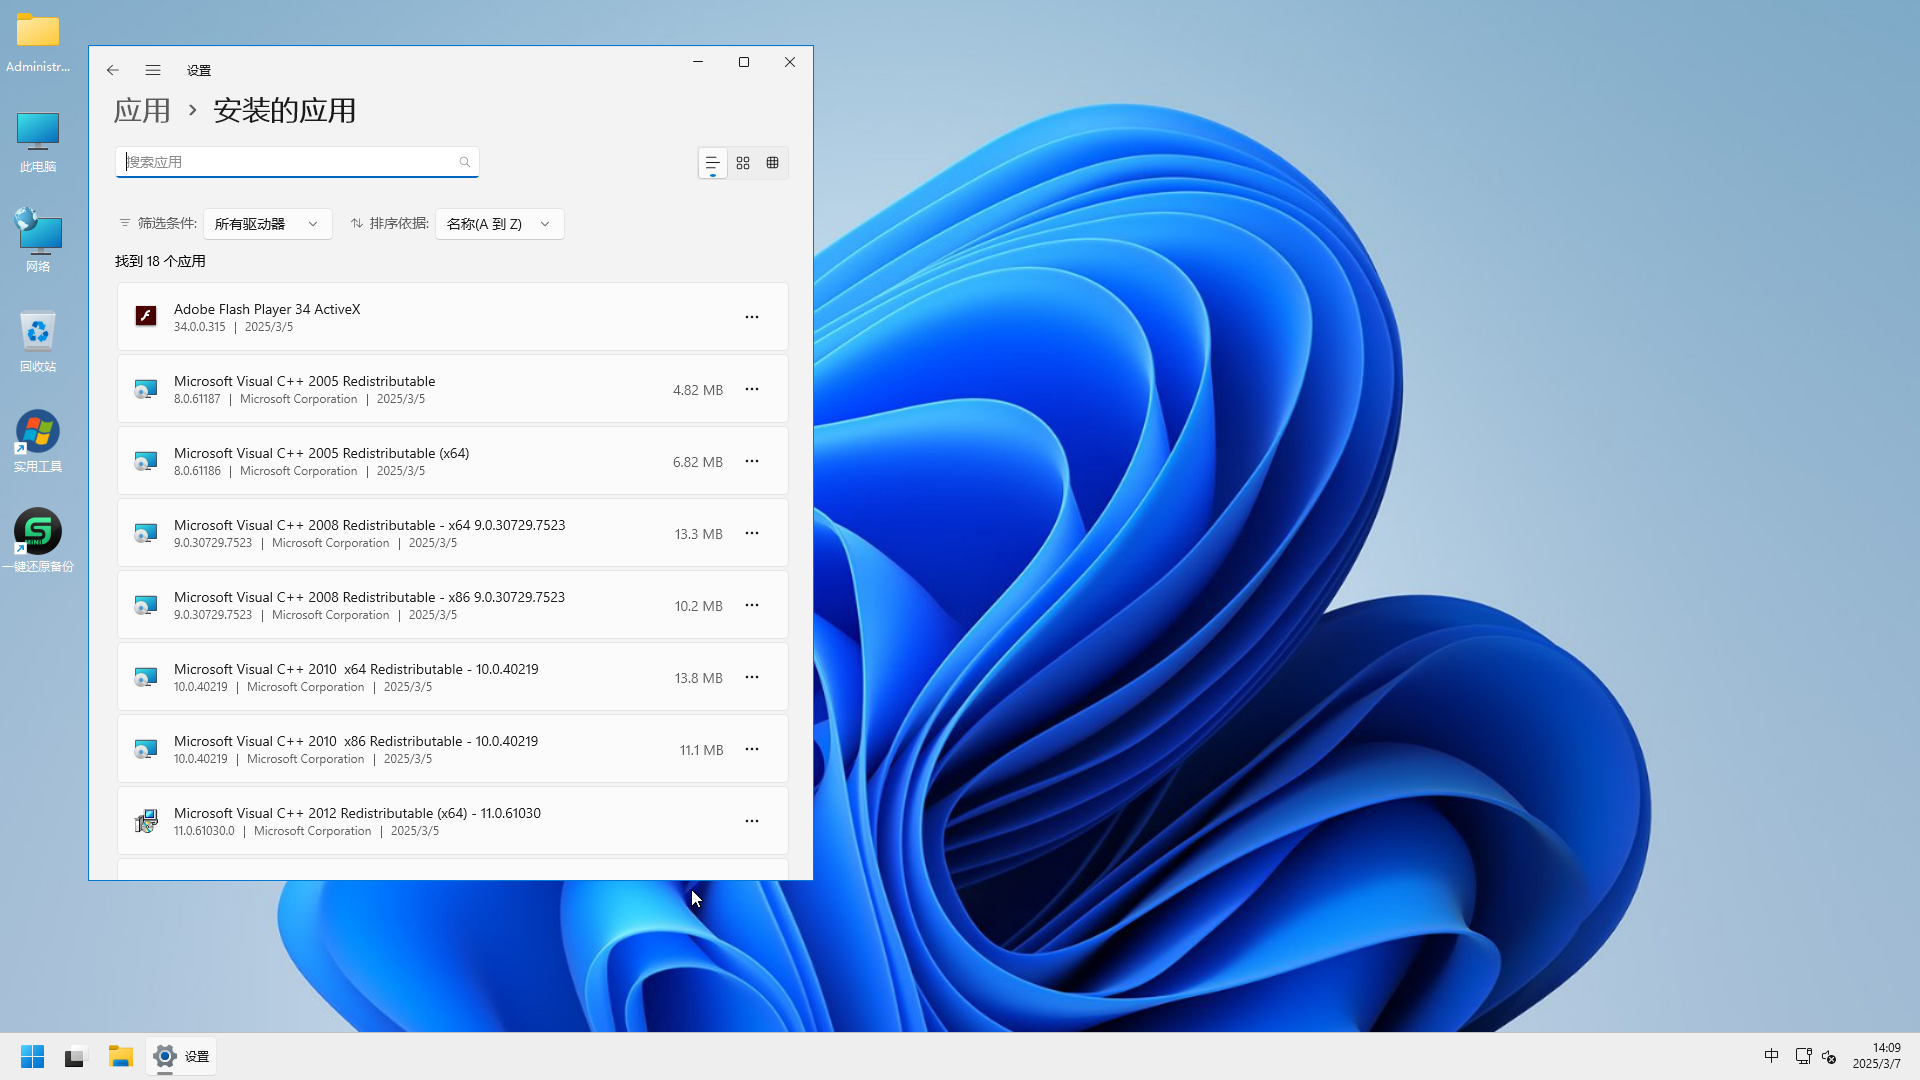
Task: Click the 筛选条件 filter label
Action: click(x=167, y=223)
